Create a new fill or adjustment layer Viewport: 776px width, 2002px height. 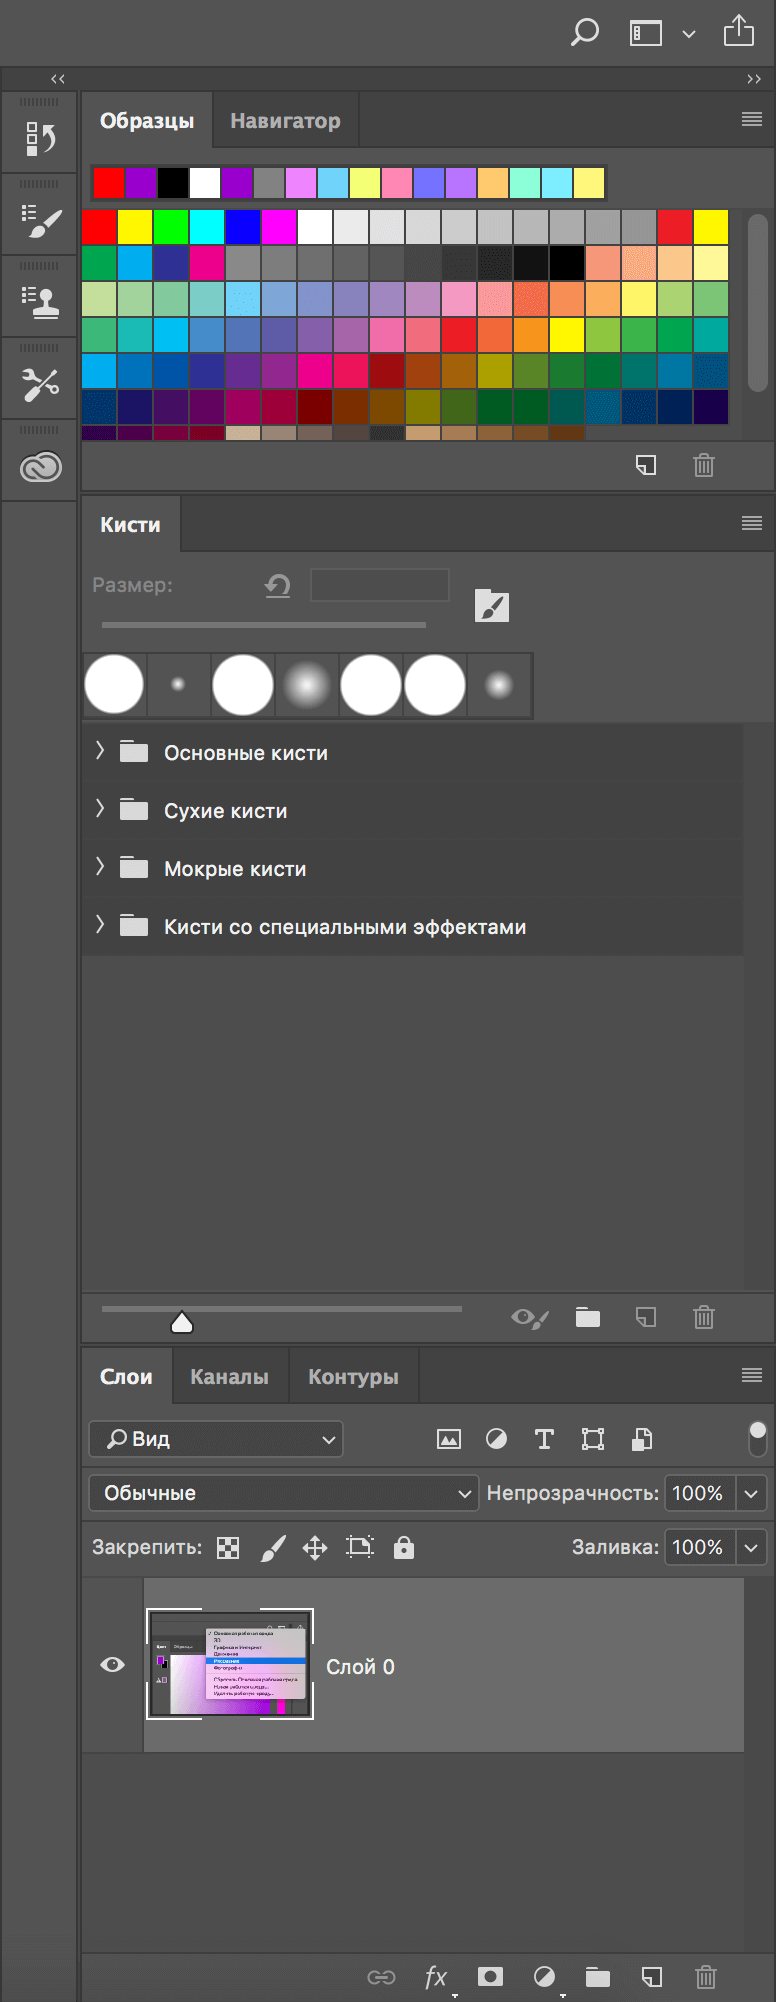point(544,1977)
